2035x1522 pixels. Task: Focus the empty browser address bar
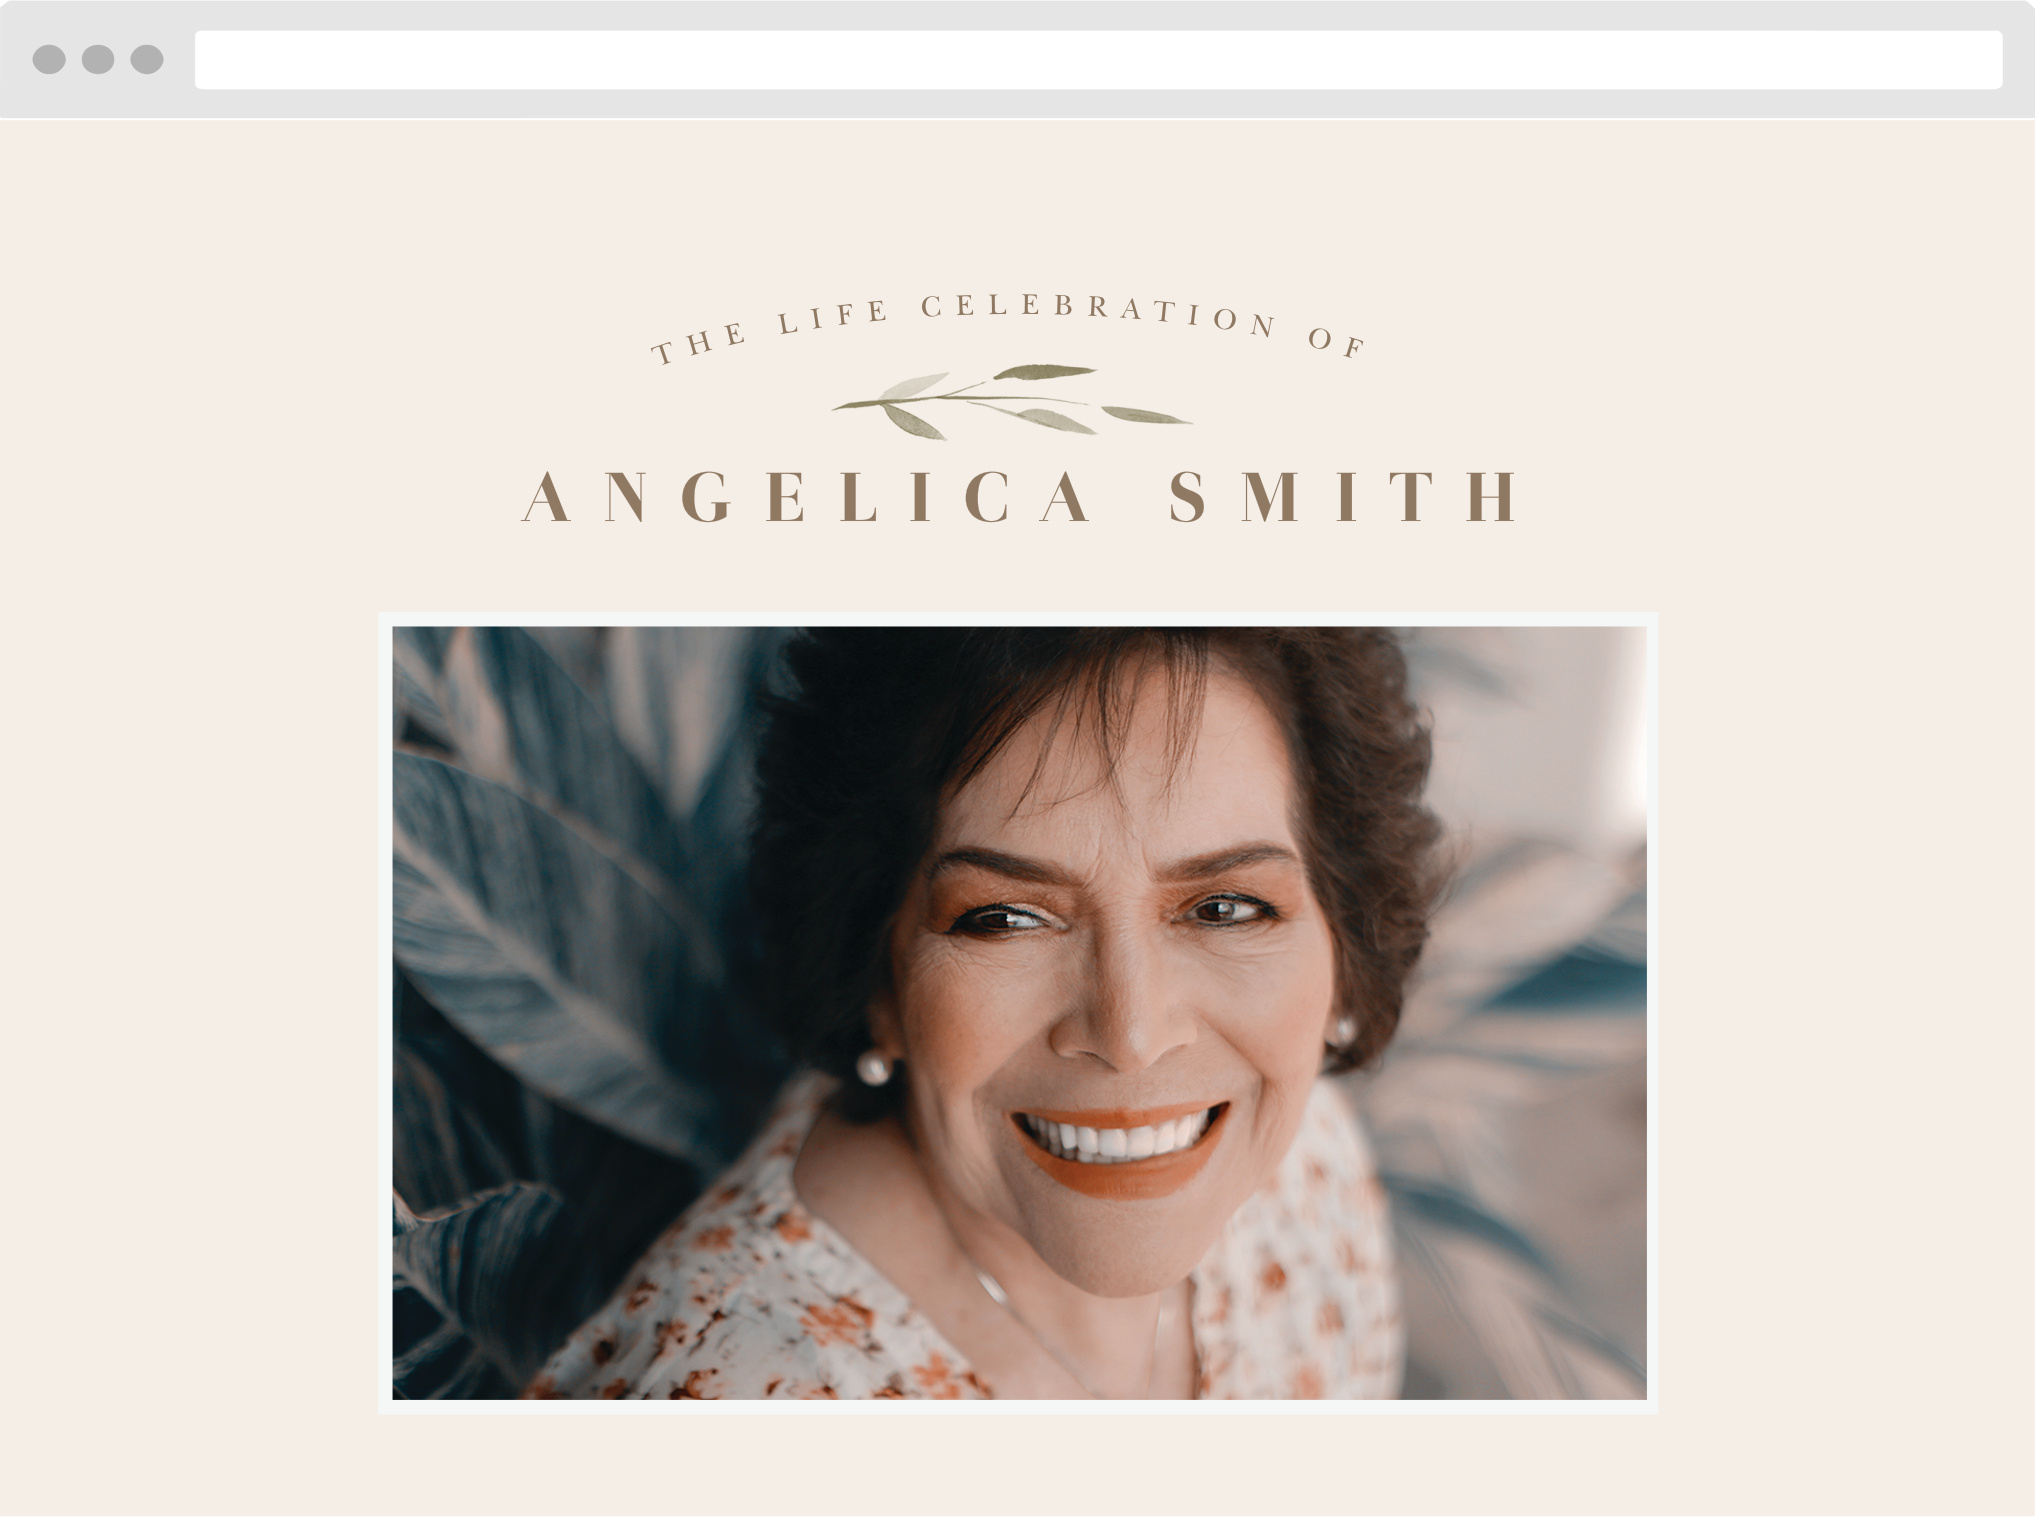1098,60
